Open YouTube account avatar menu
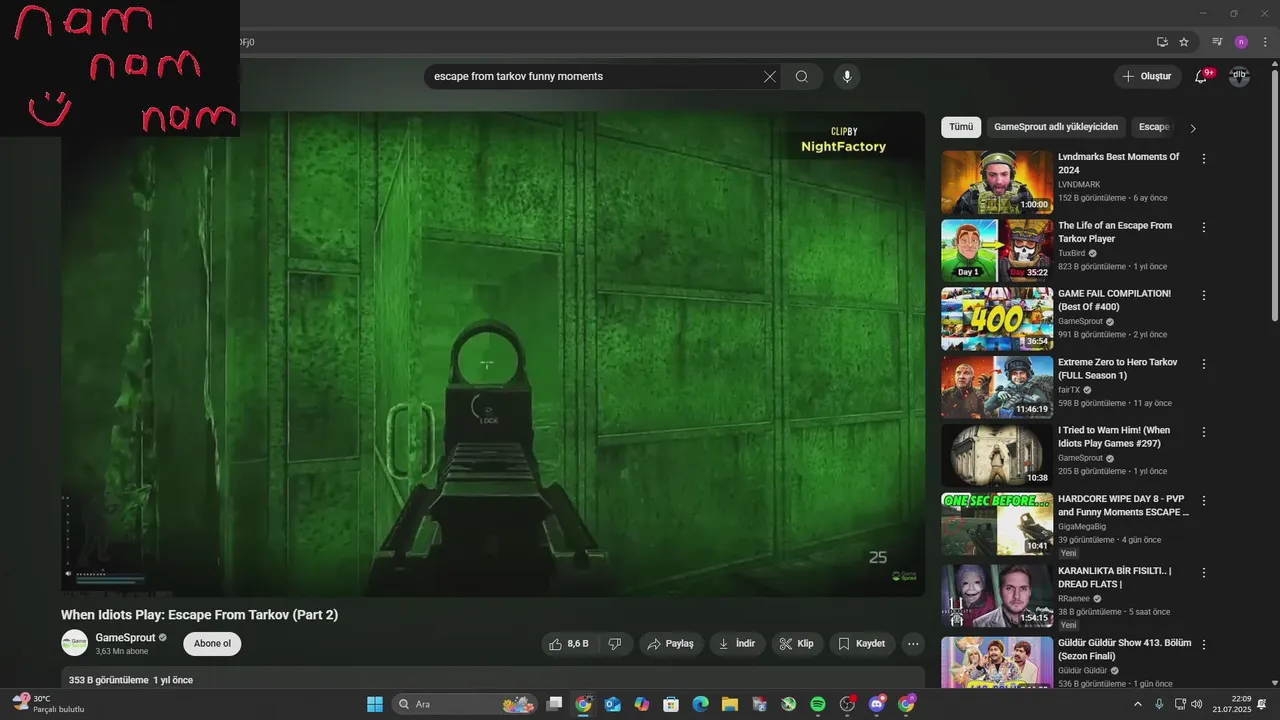Screen dimensions: 1280x720 pos(1239,77)
